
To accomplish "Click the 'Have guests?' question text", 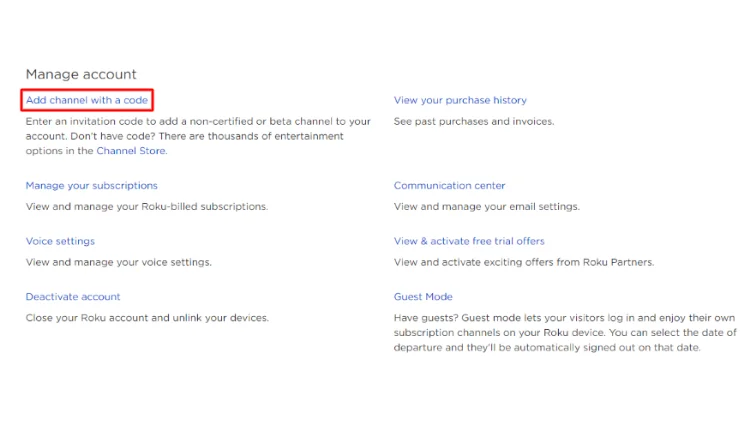I will (x=424, y=318).
